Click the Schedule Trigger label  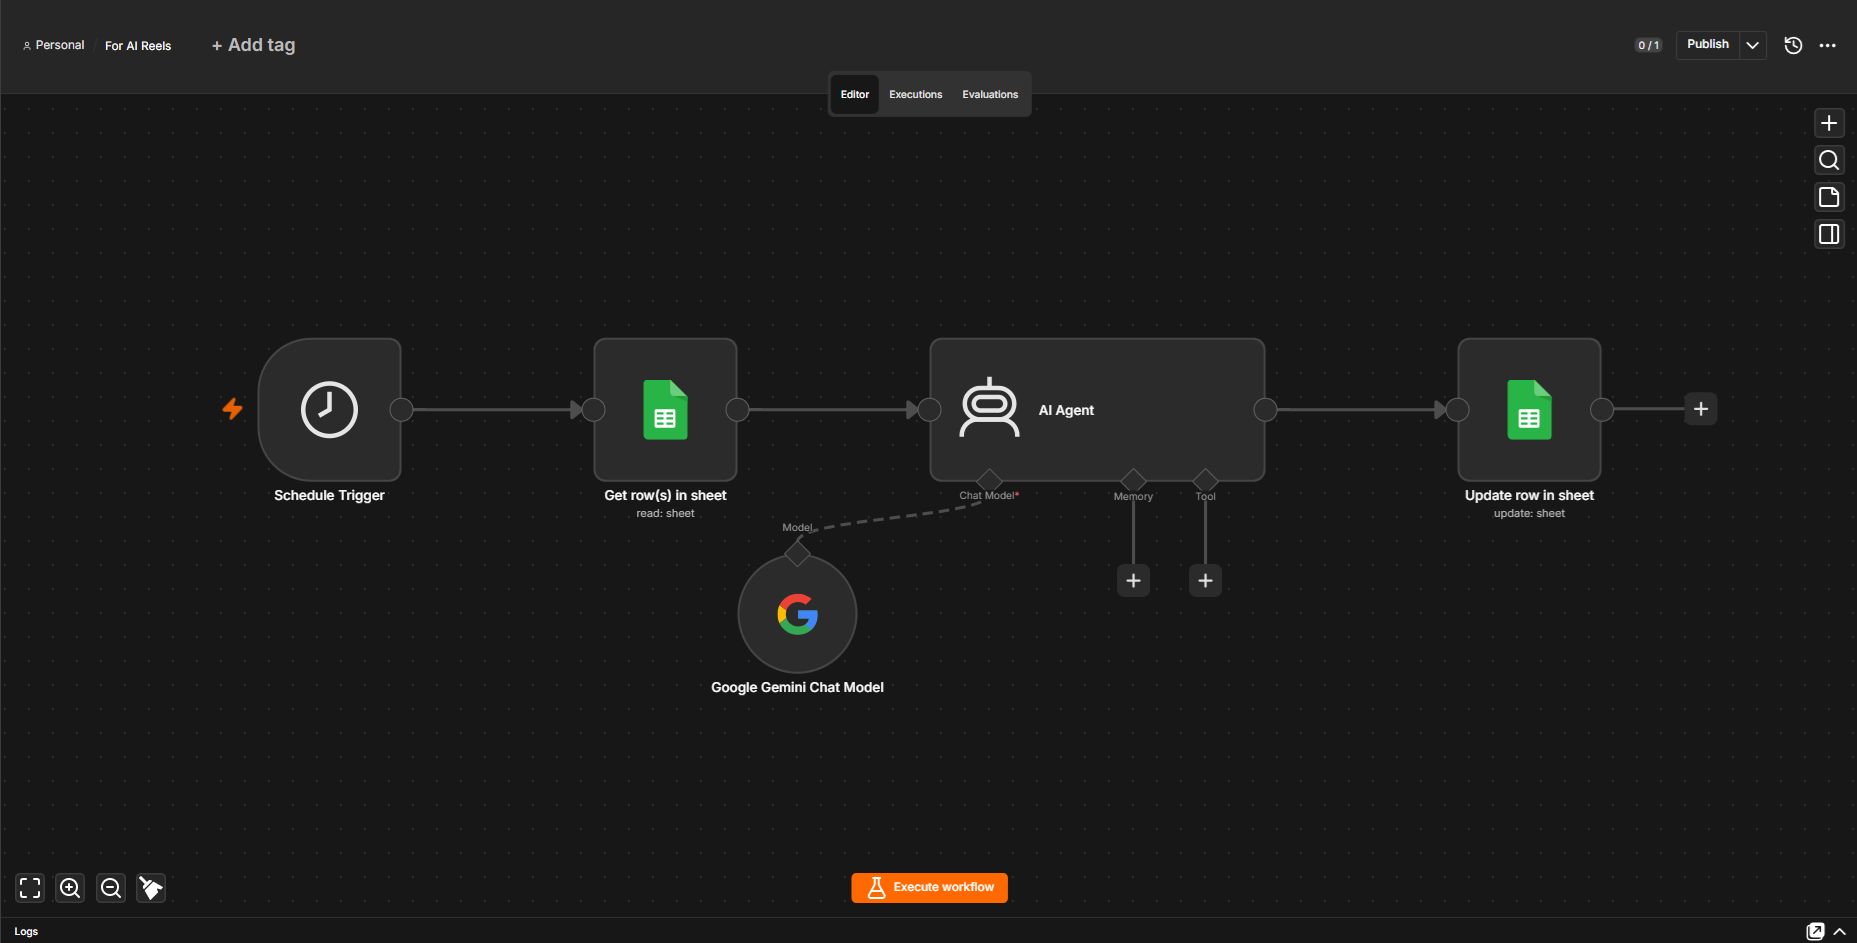pyautogui.click(x=329, y=495)
